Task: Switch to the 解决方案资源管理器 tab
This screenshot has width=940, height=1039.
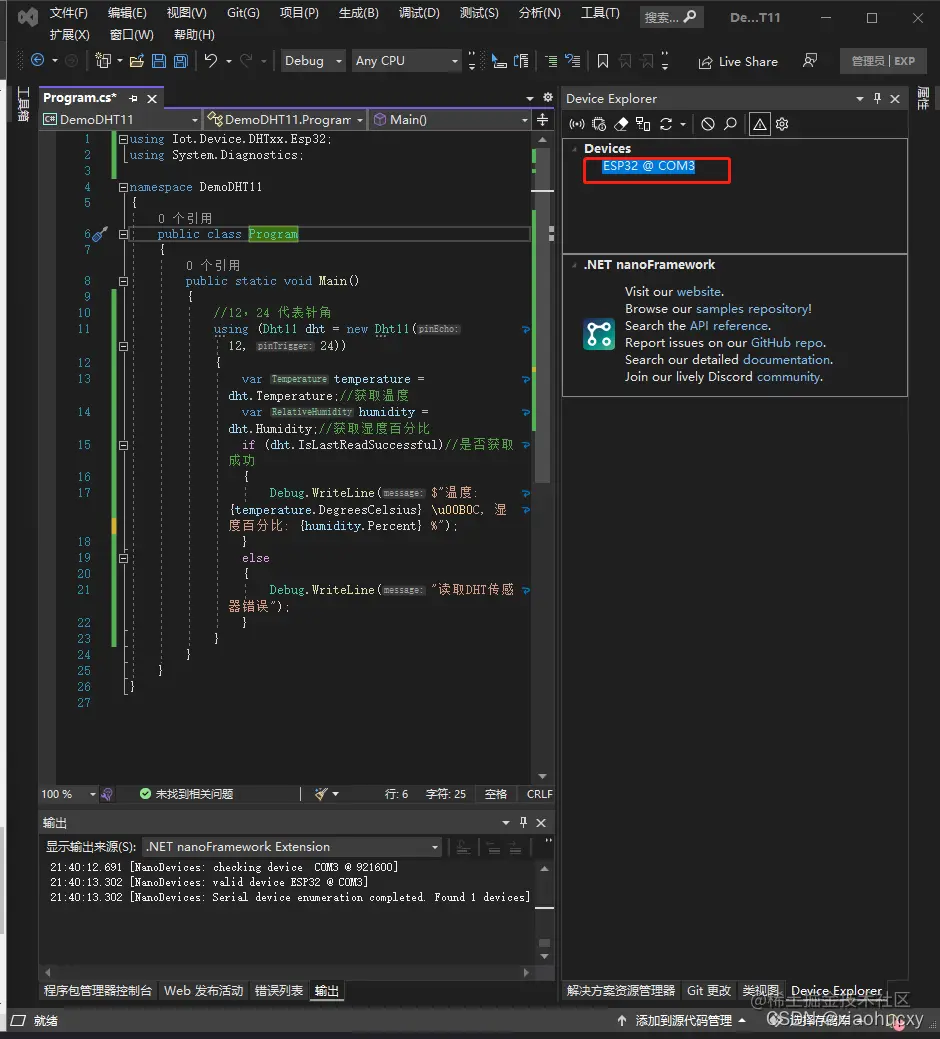Action: [621, 991]
